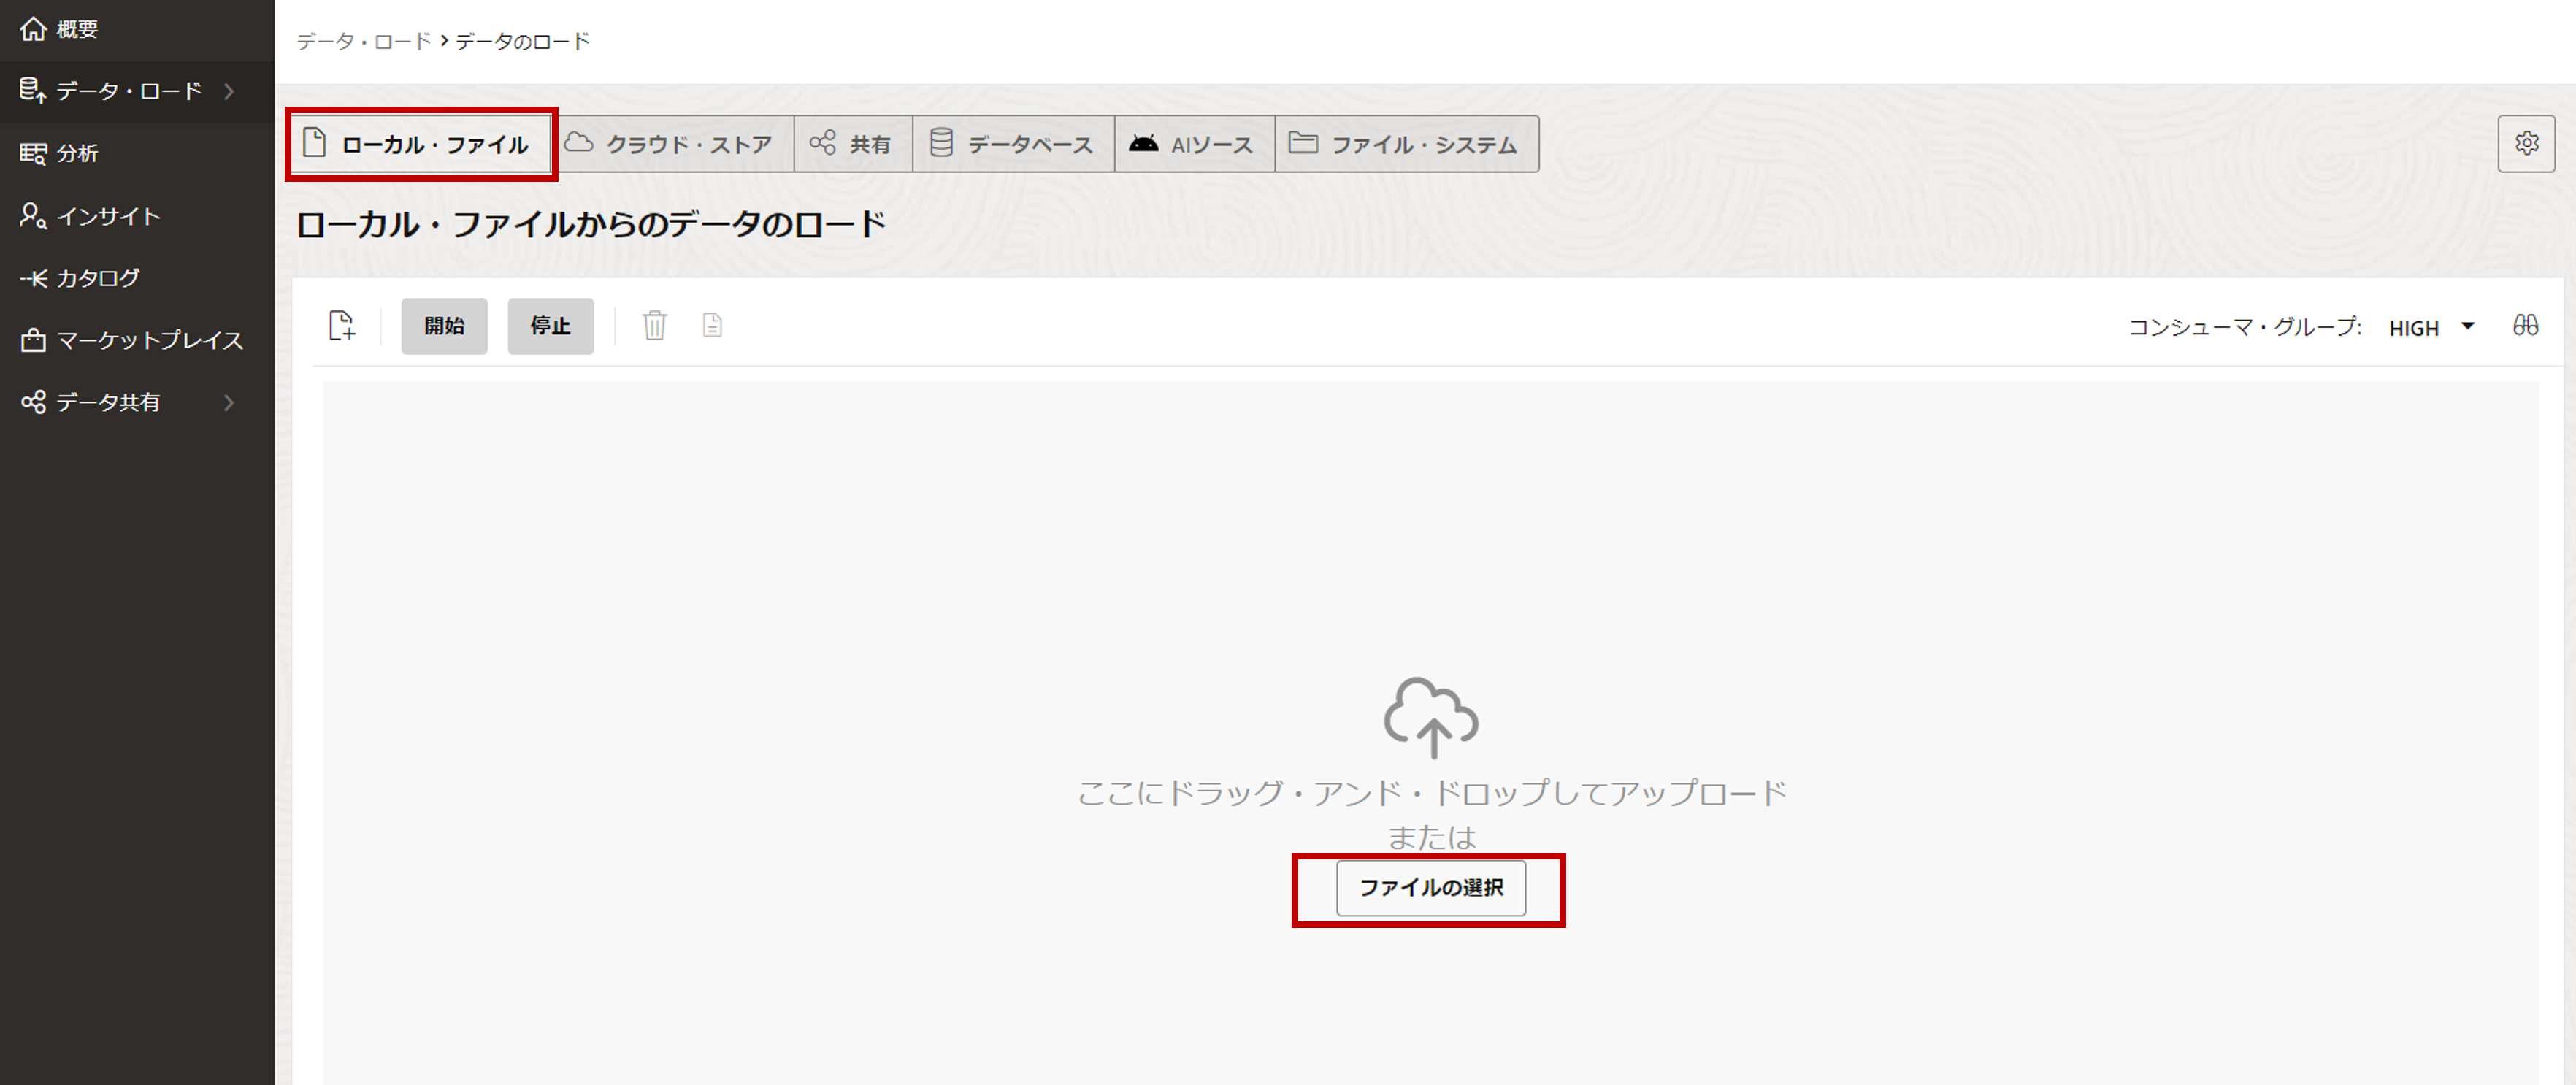Screen dimensions: 2576x1085
Task: Click the 開始 (Start) button
Action: point(444,325)
